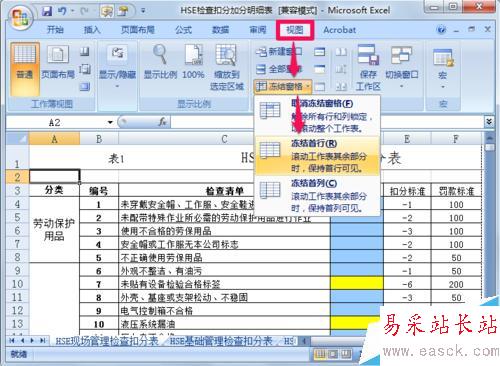Image resolution: width=500 pixels, height=366 pixels.
Task: Click the yellow cell in row 10
Action: 357,283
